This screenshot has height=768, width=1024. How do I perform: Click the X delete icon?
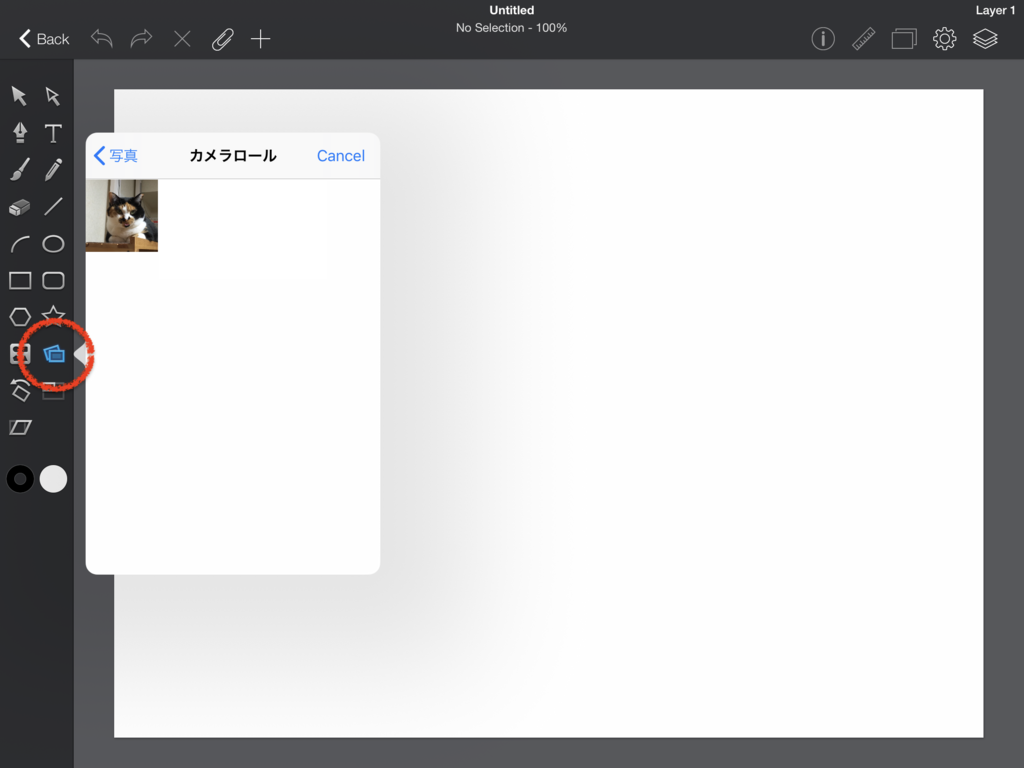click(x=182, y=39)
